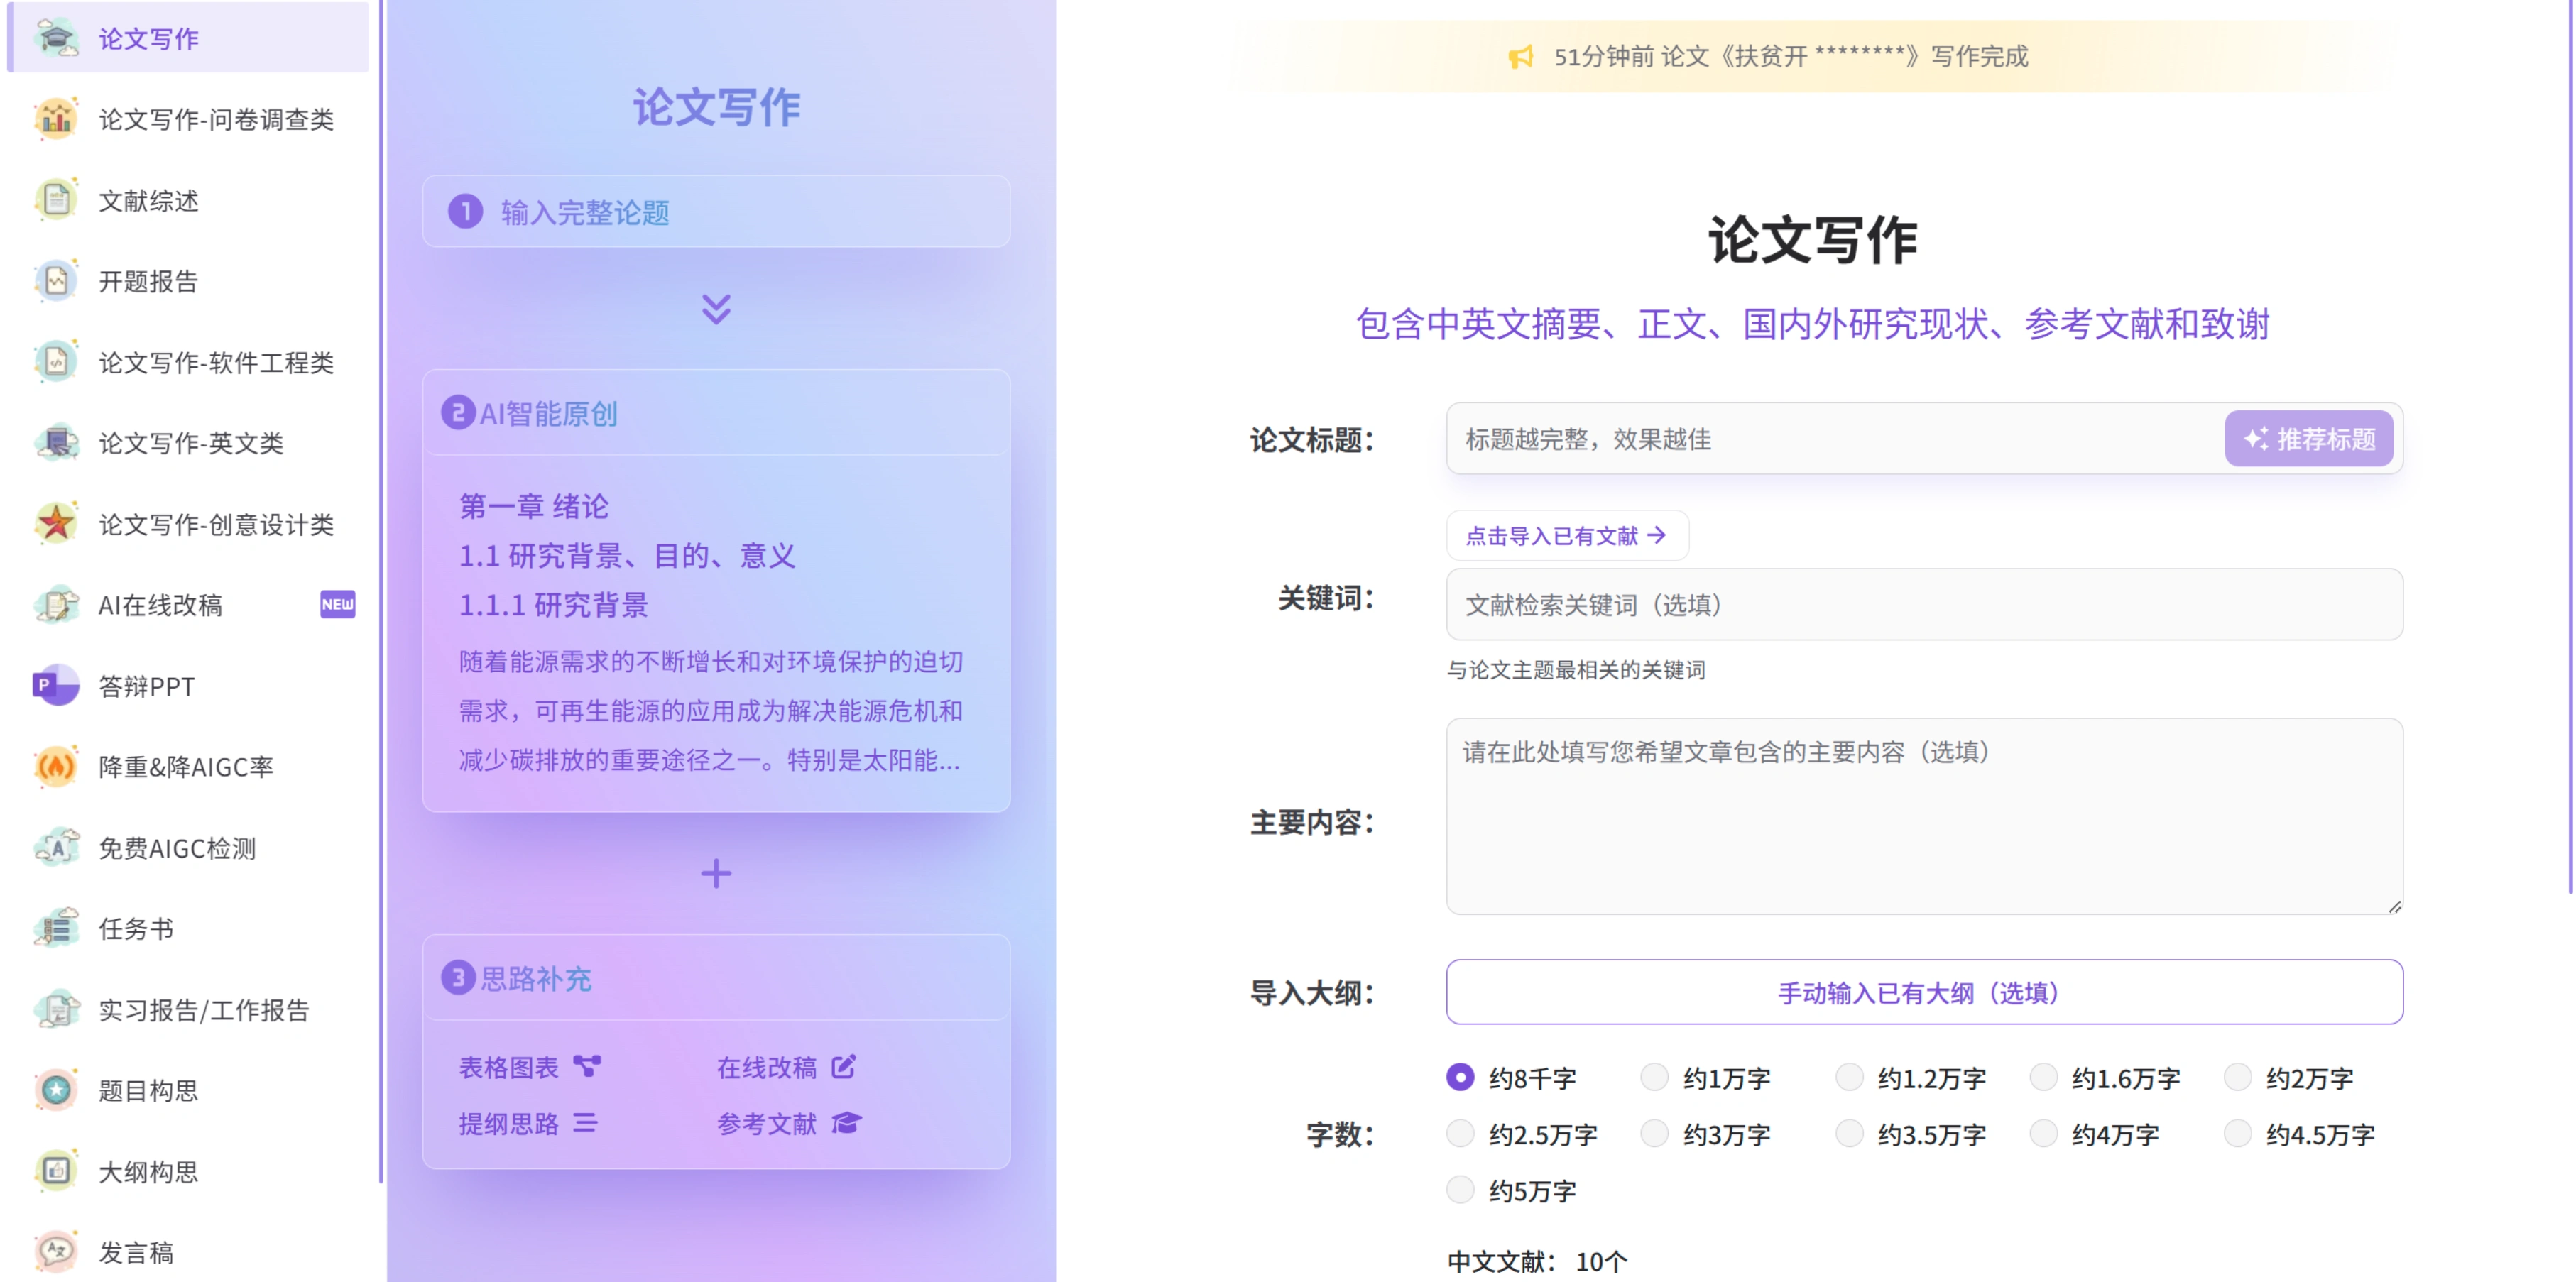Open the 开题报告 tool
The image size is (2576, 1282).
[x=150, y=281]
